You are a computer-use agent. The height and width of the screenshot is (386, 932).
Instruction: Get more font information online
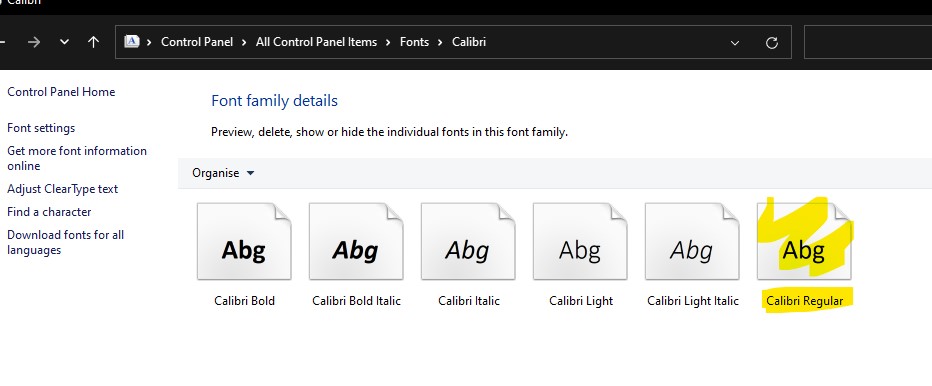coord(77,158)
